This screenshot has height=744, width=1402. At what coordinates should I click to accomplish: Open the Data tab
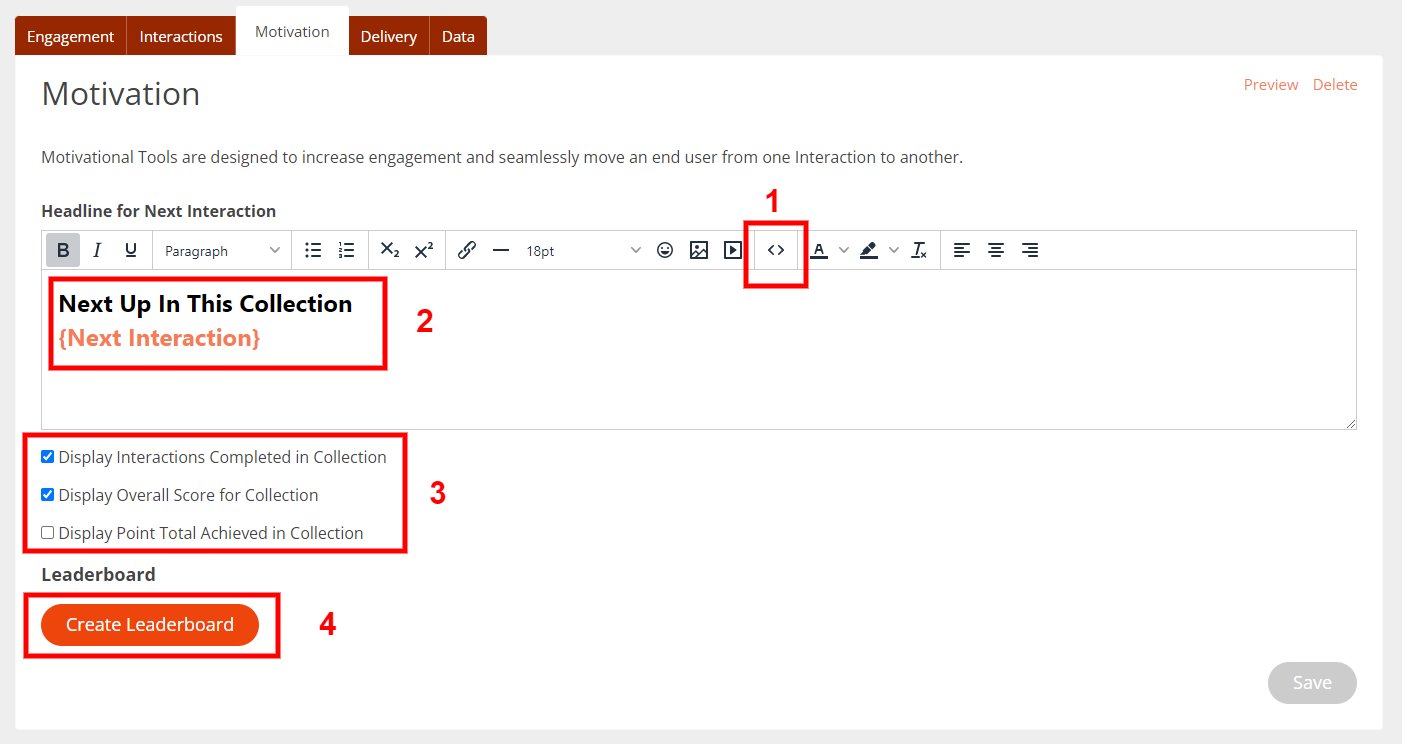(458, 36)
